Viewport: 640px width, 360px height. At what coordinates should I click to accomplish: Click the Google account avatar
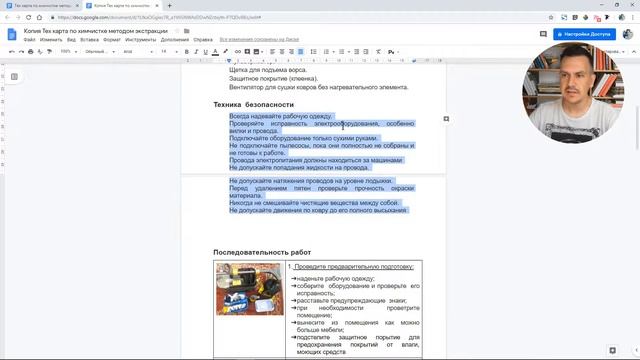[x=628, y=34]
